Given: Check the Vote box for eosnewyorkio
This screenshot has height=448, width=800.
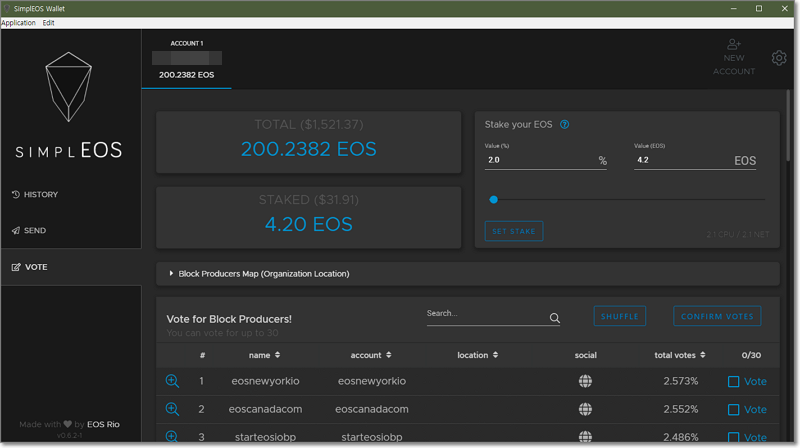Looking at the screenshot, I should tap(733, 382).
